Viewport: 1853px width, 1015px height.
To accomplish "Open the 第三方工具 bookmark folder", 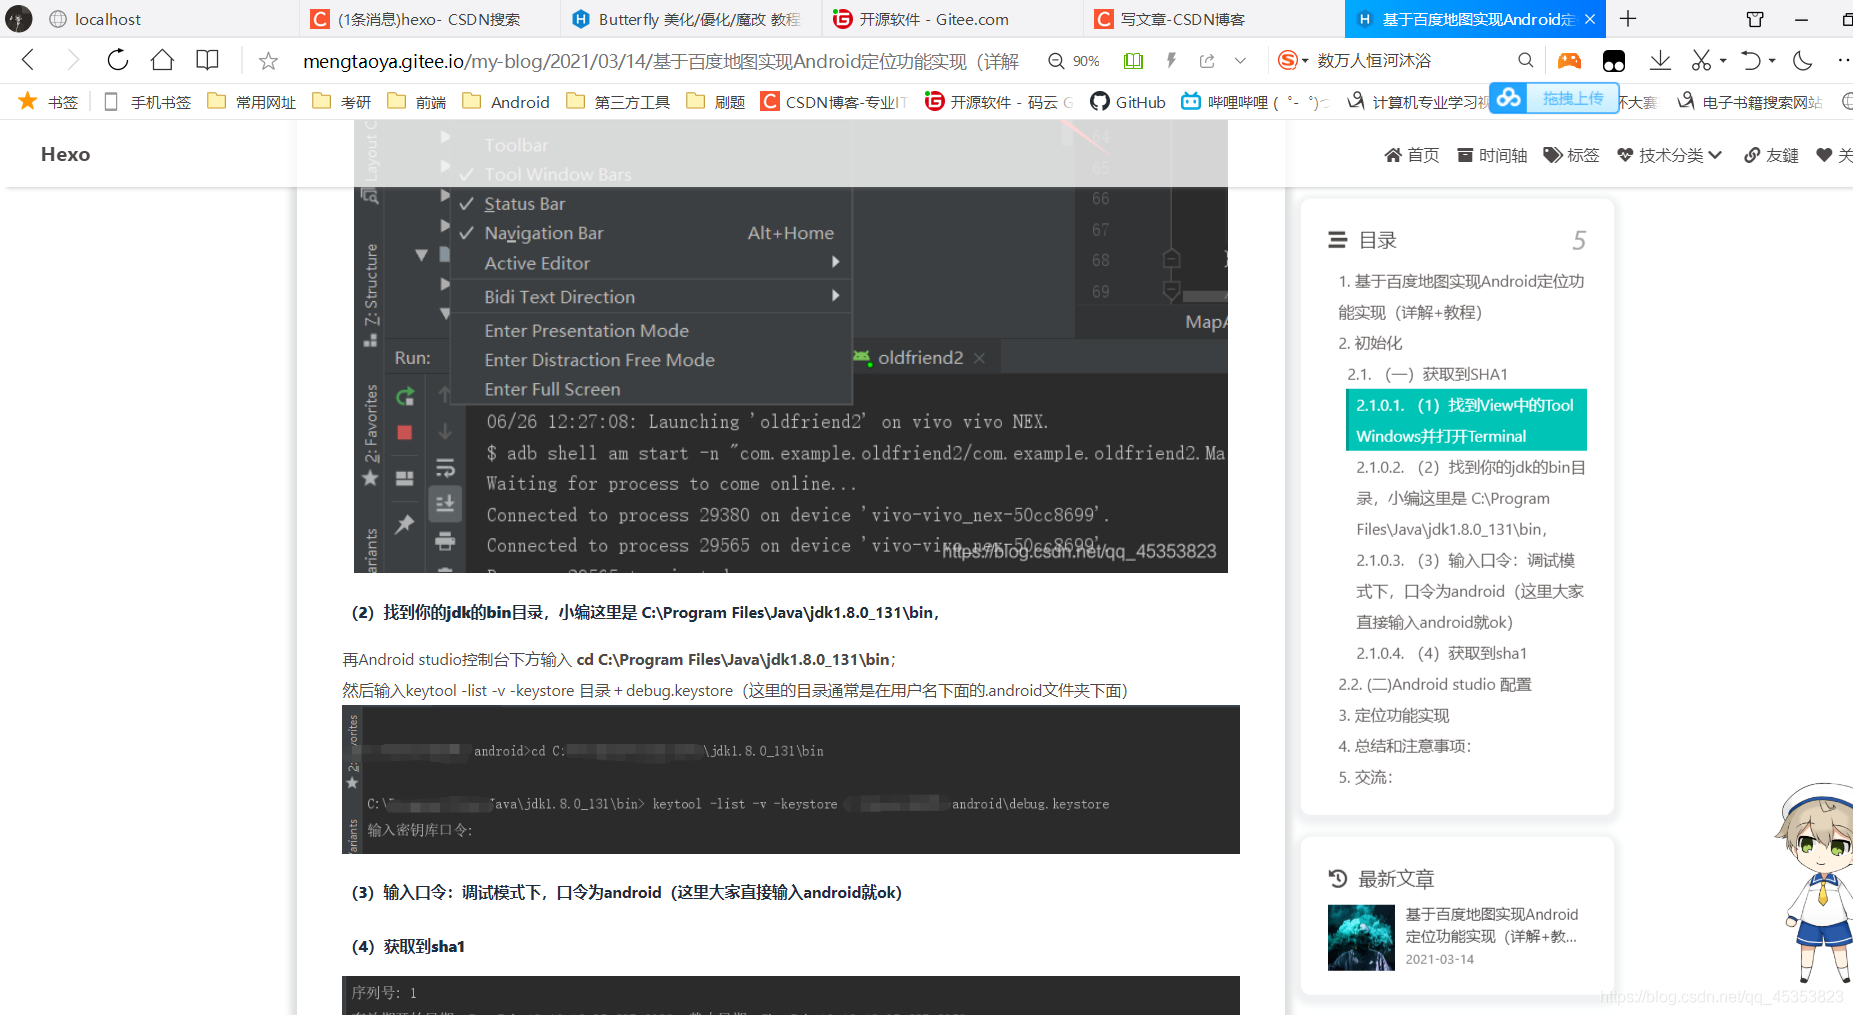I will tap(617, 102).
